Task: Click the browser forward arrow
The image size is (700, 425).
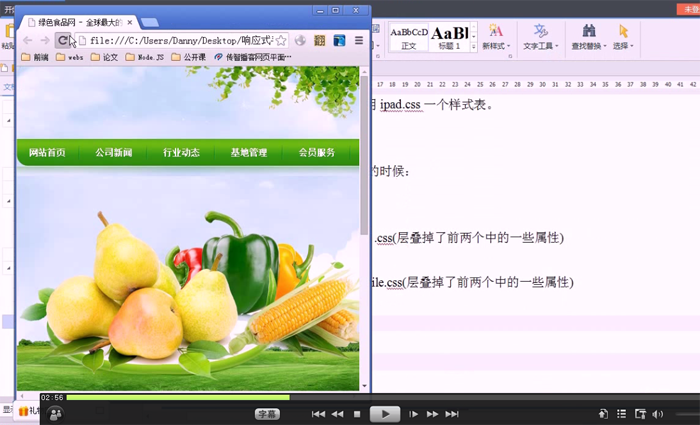Action: (x=44, y=41)
